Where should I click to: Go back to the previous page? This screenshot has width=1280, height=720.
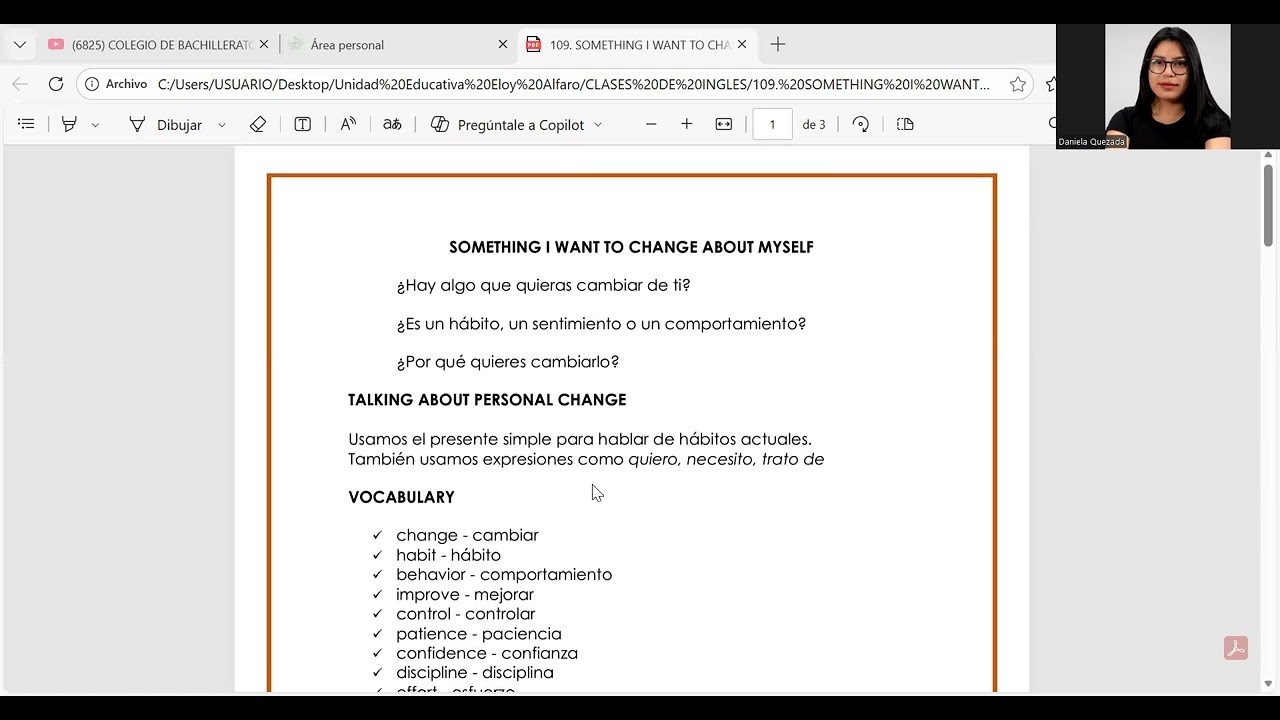click(x=20, y=84)
